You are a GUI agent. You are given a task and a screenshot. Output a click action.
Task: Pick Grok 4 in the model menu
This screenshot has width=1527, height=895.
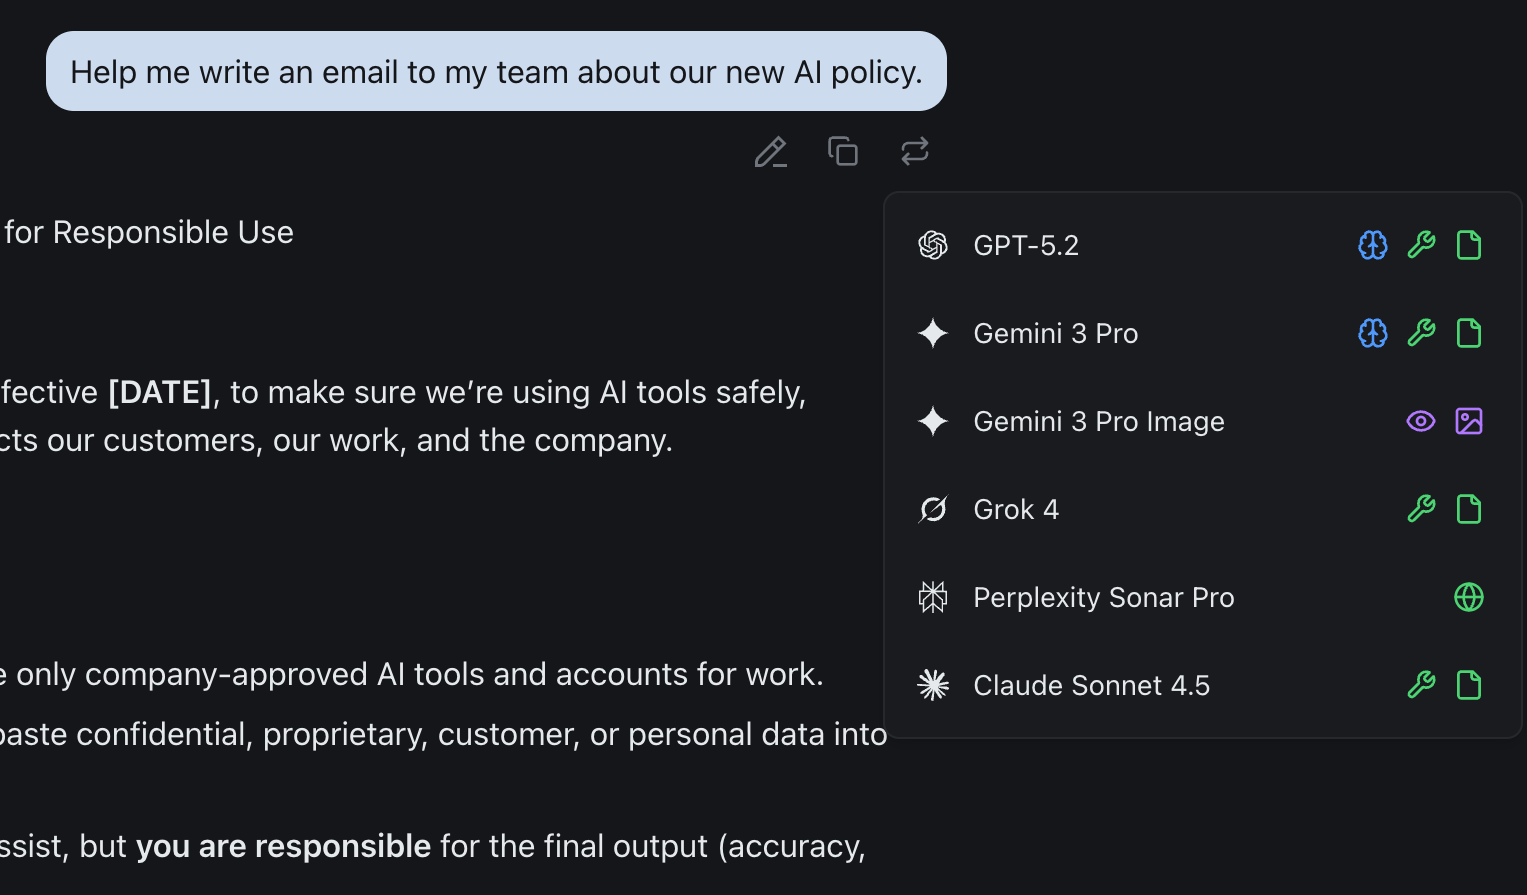(x=1015, y=509)
